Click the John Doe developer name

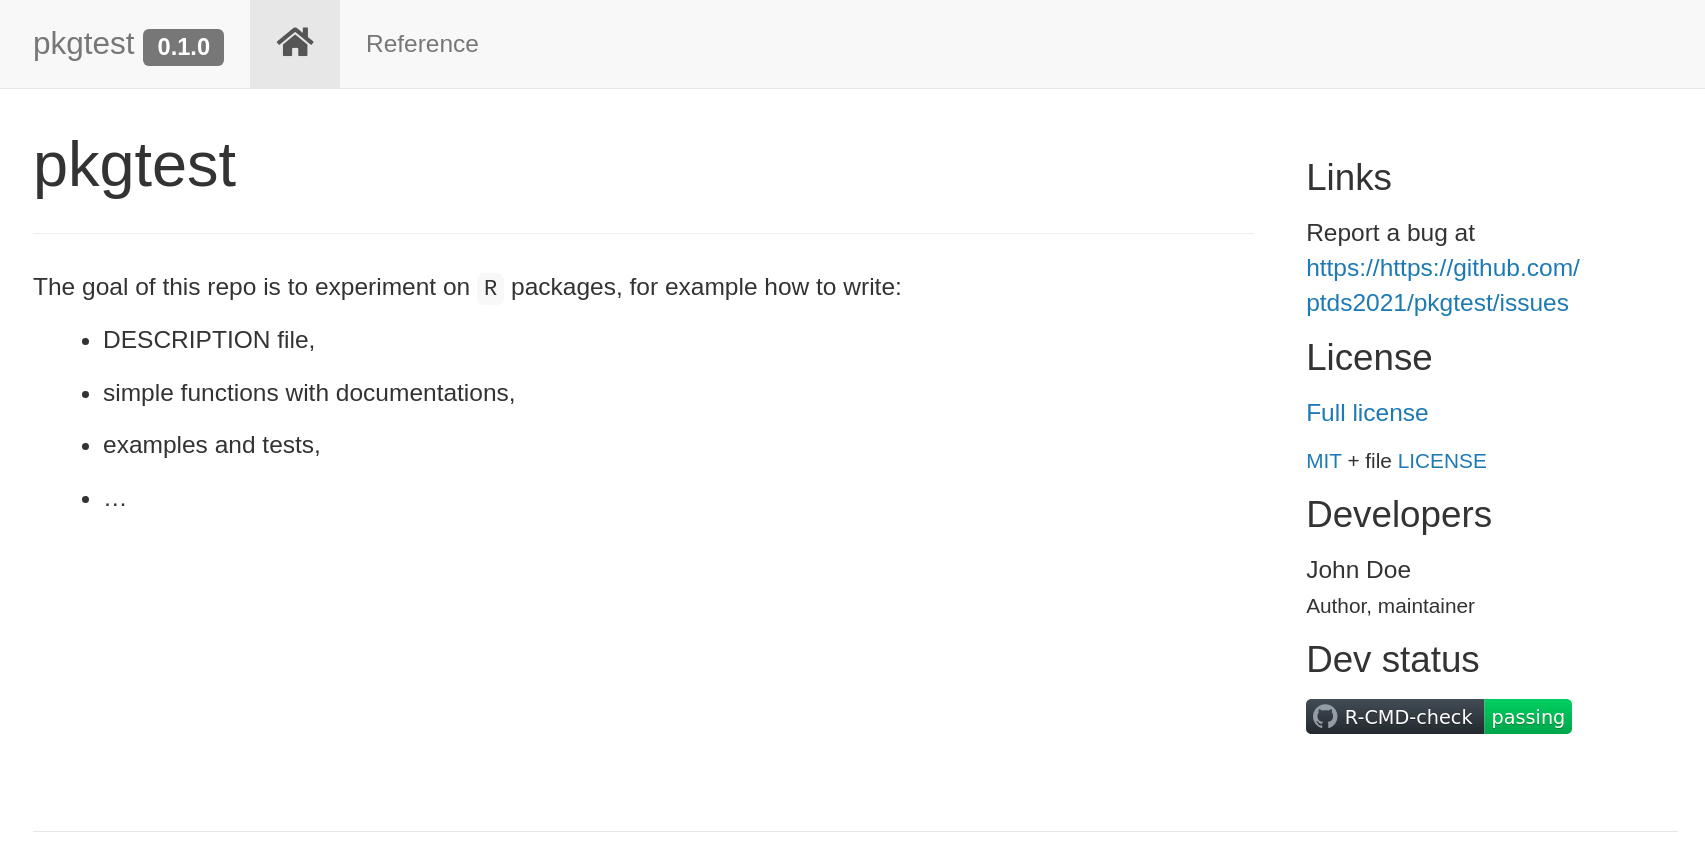pos(1358,570)
